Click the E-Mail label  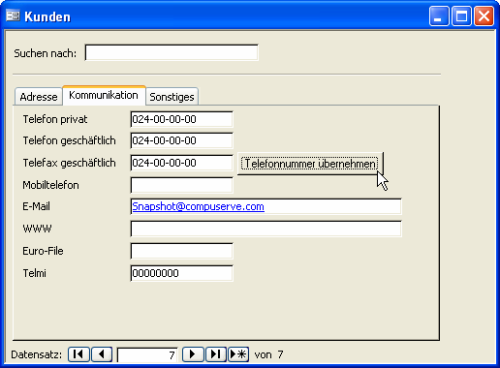[x=36, y=206]
